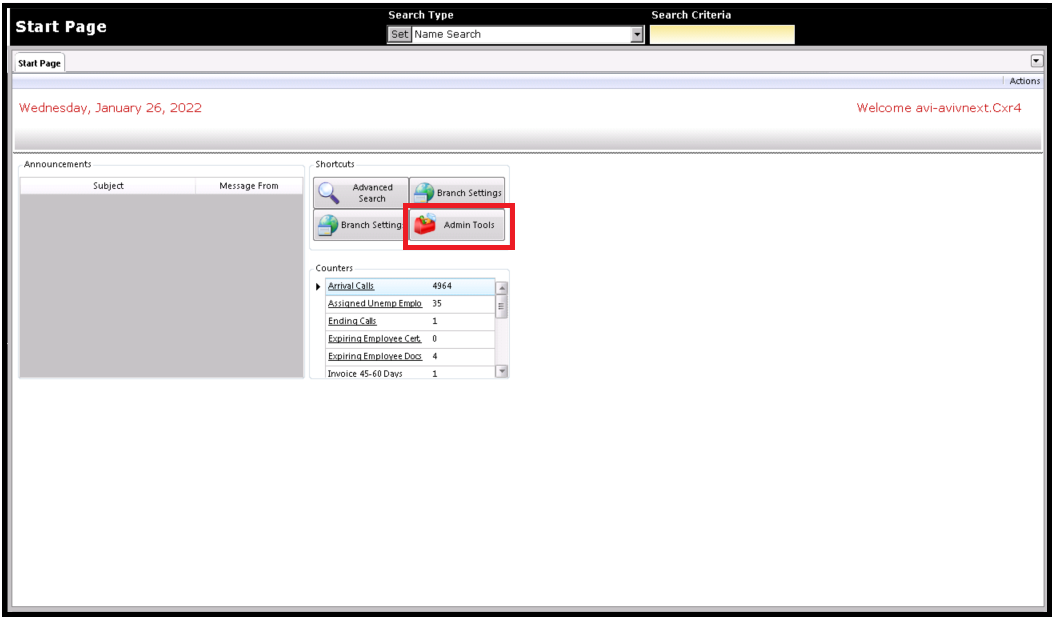
Task: Click the Welcome avi-avivnext.Cxr4 text
Action: tap(938, 108)
